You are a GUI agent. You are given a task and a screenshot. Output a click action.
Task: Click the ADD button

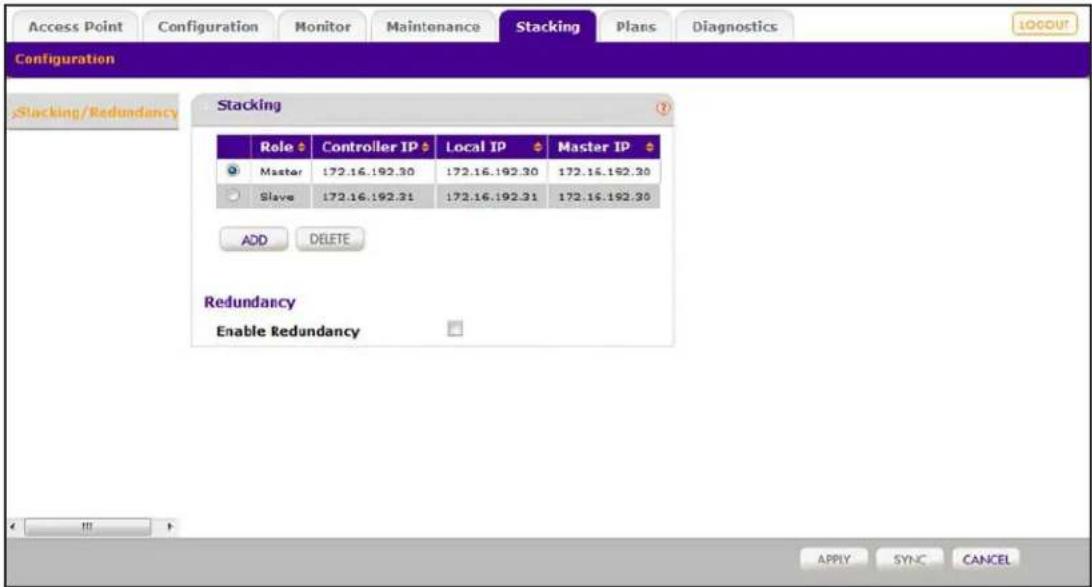click(x=254, y=240)
